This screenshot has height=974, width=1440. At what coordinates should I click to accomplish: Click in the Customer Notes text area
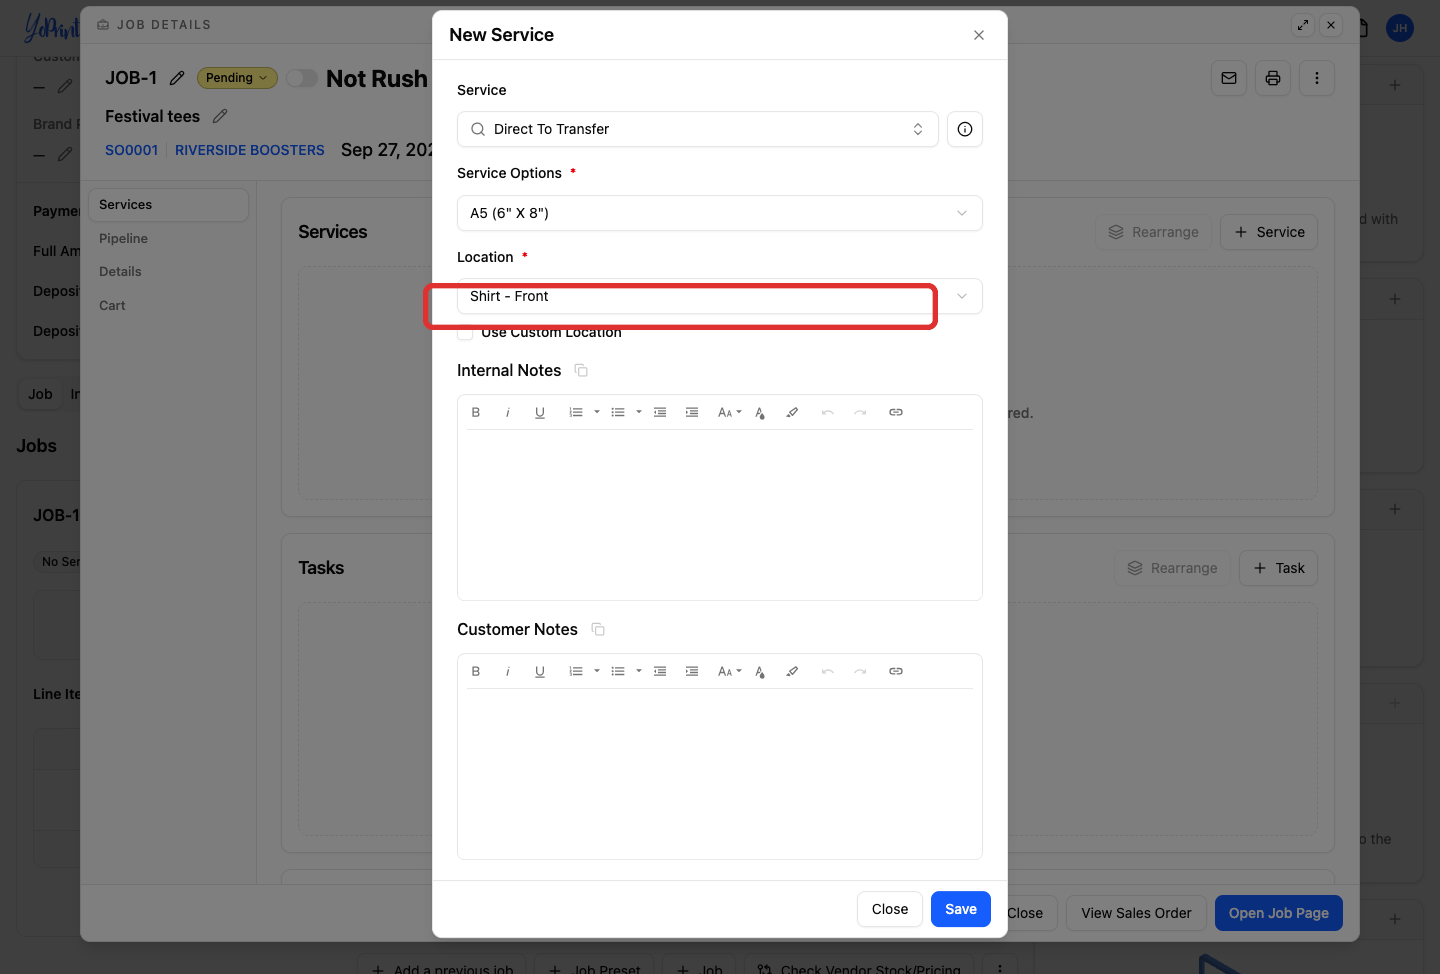click(720, 773)
